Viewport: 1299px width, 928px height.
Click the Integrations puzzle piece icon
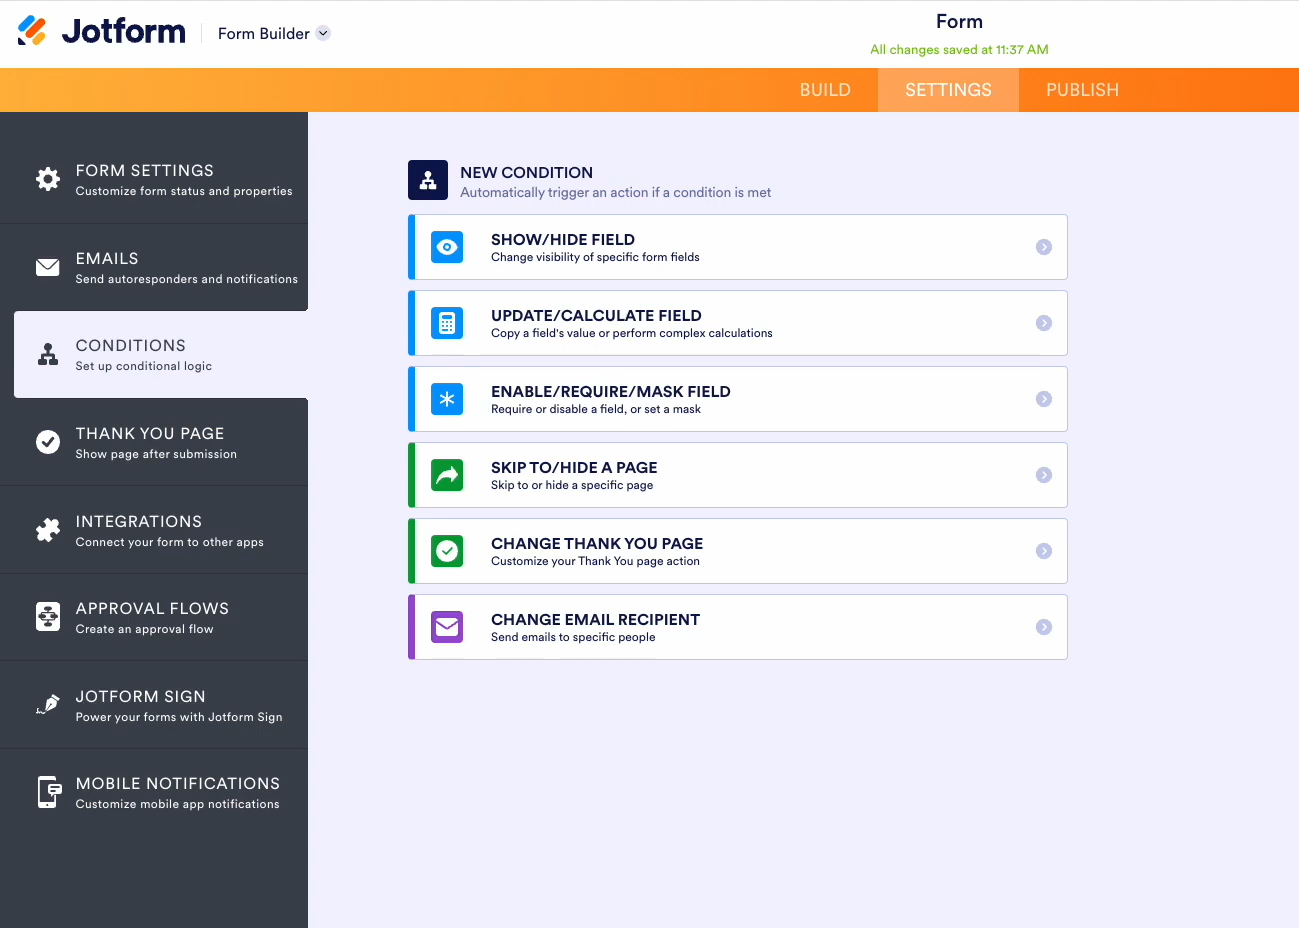[48, 530]
